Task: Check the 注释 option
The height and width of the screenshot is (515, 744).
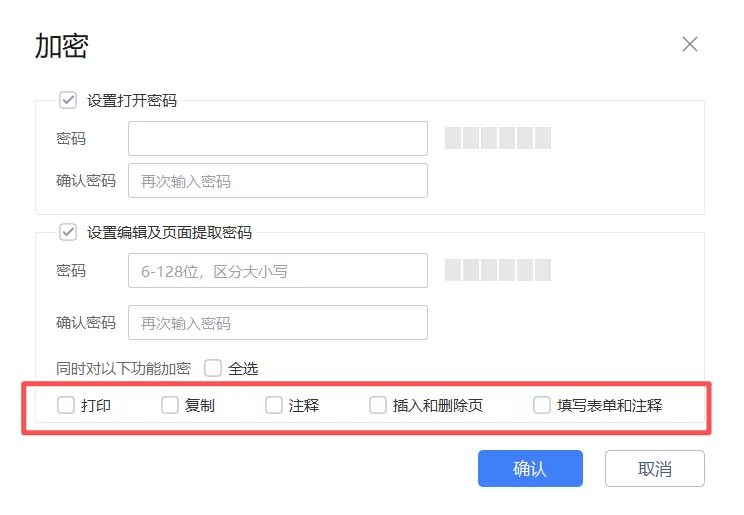Action: [274, 406]
